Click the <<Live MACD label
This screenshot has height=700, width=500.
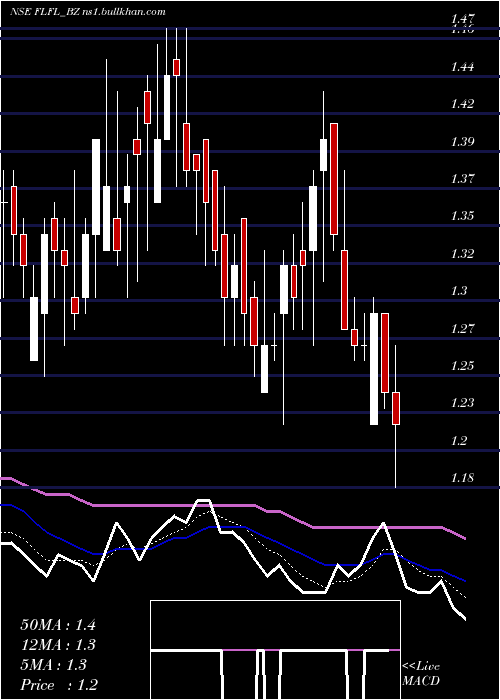click(421, 673)
